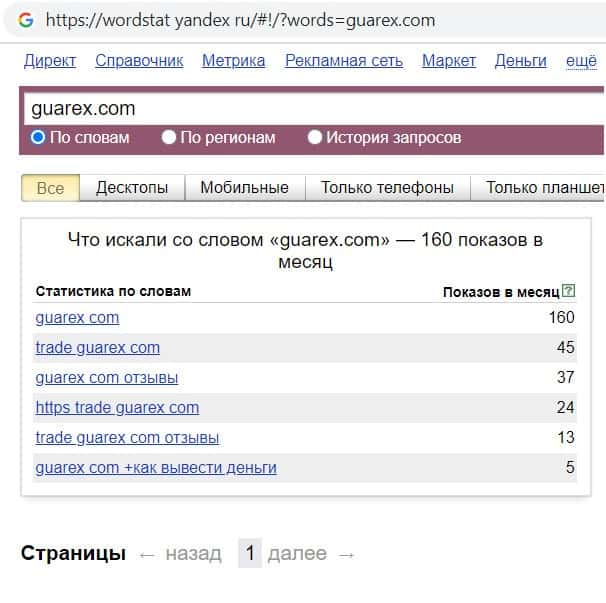The height and width of the screenshot is (603, 606).
Task: Visit the "Рекламная сеть" link
Action: tap(344, 61)
